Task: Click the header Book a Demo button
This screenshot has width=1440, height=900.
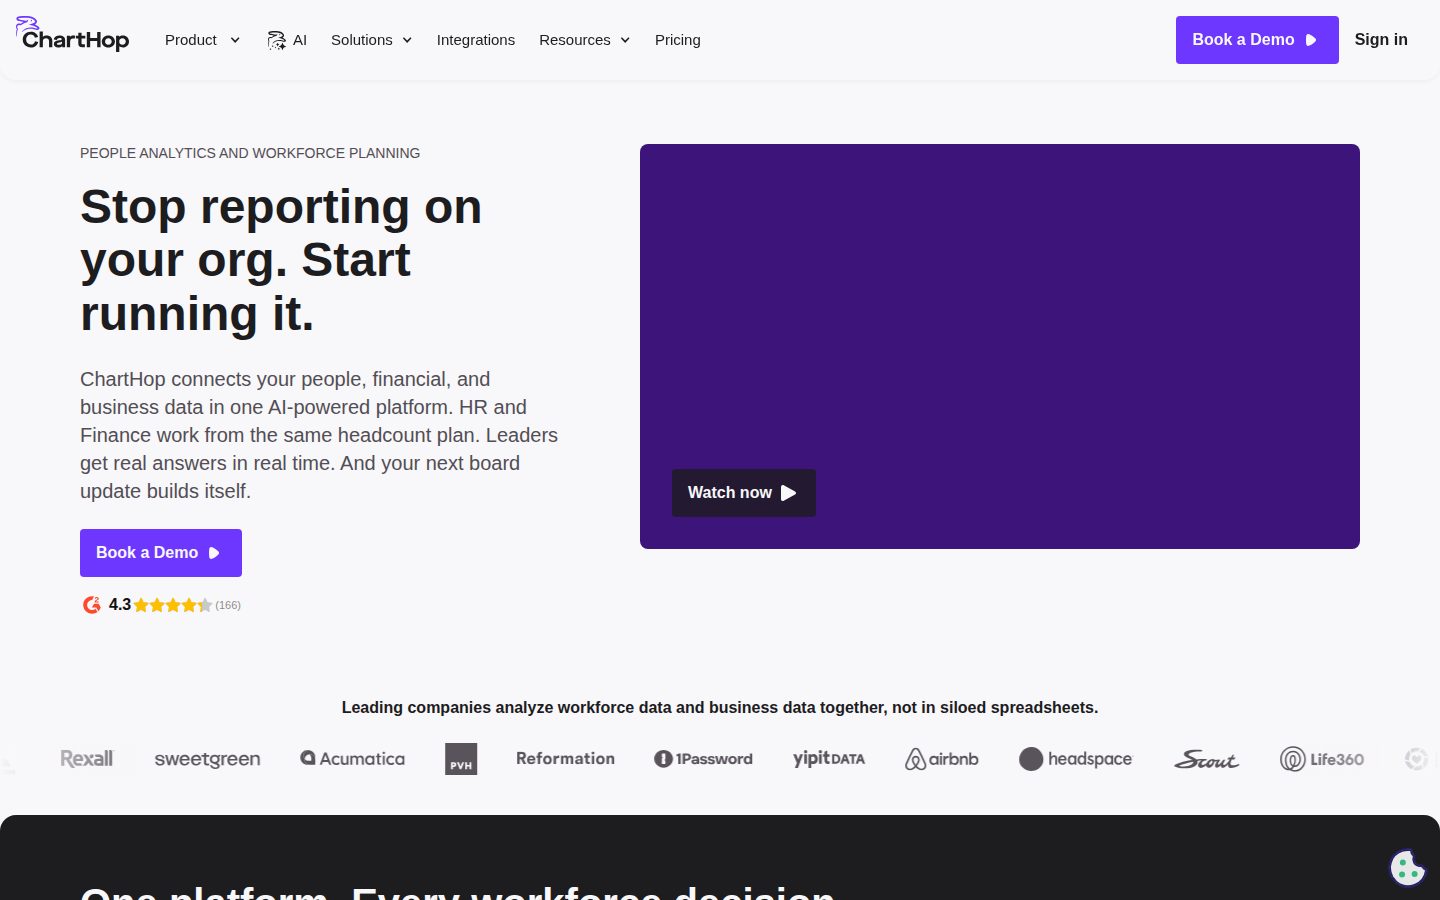Action: tap(1257, 40)
